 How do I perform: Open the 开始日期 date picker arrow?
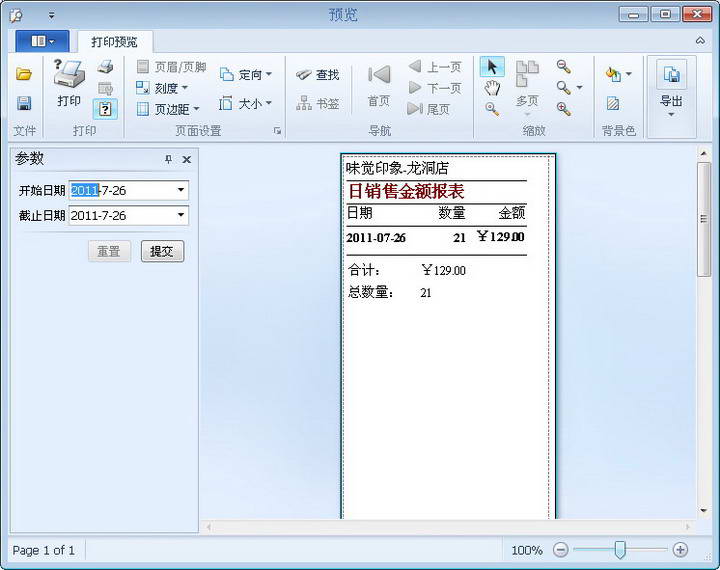[x=181, y=190]
